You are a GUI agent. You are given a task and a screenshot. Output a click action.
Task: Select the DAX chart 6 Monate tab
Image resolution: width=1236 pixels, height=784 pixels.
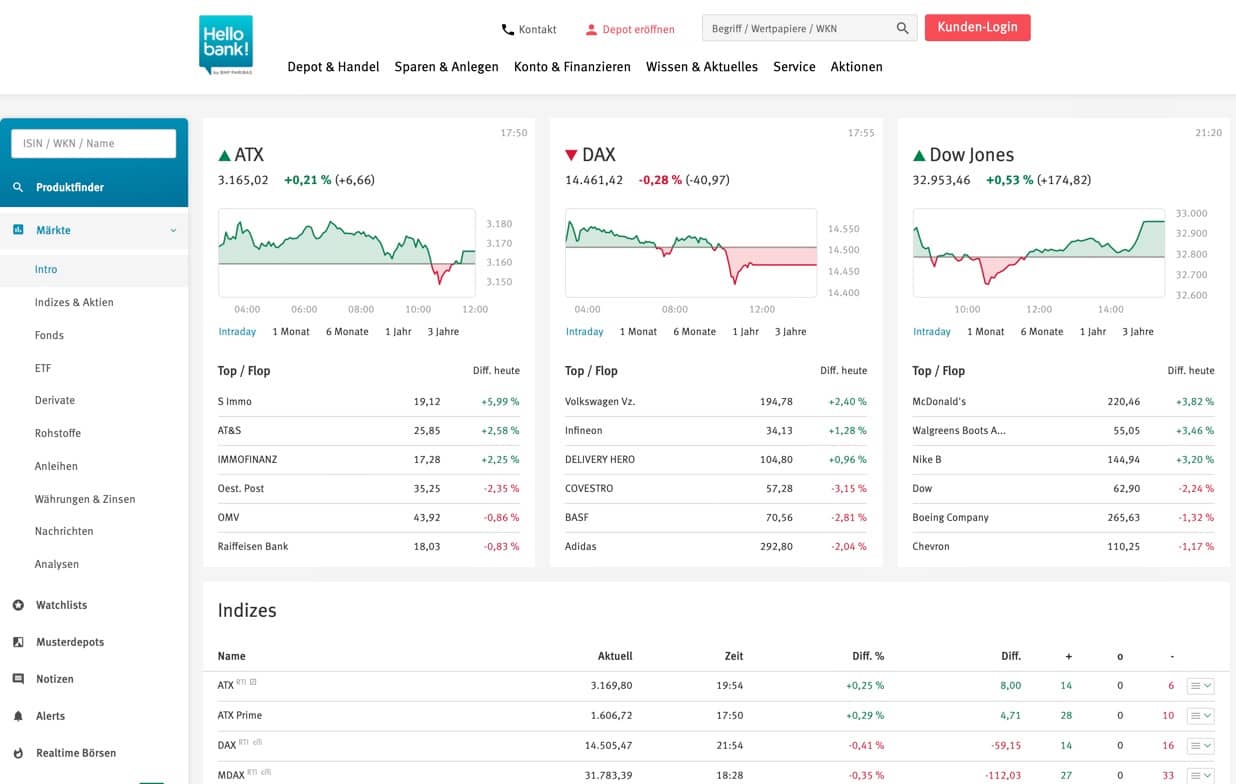click(694, 332)
